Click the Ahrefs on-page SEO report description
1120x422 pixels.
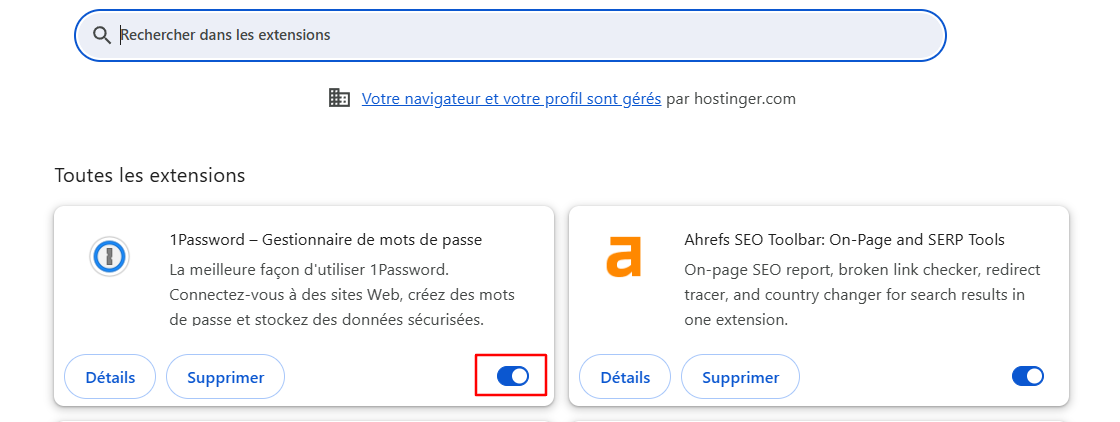(860, 295)
